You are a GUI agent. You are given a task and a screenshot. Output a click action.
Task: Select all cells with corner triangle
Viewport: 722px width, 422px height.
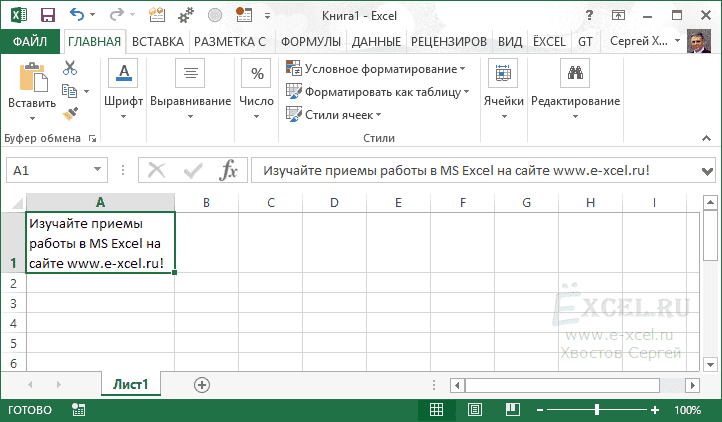(x=17, y=203)
